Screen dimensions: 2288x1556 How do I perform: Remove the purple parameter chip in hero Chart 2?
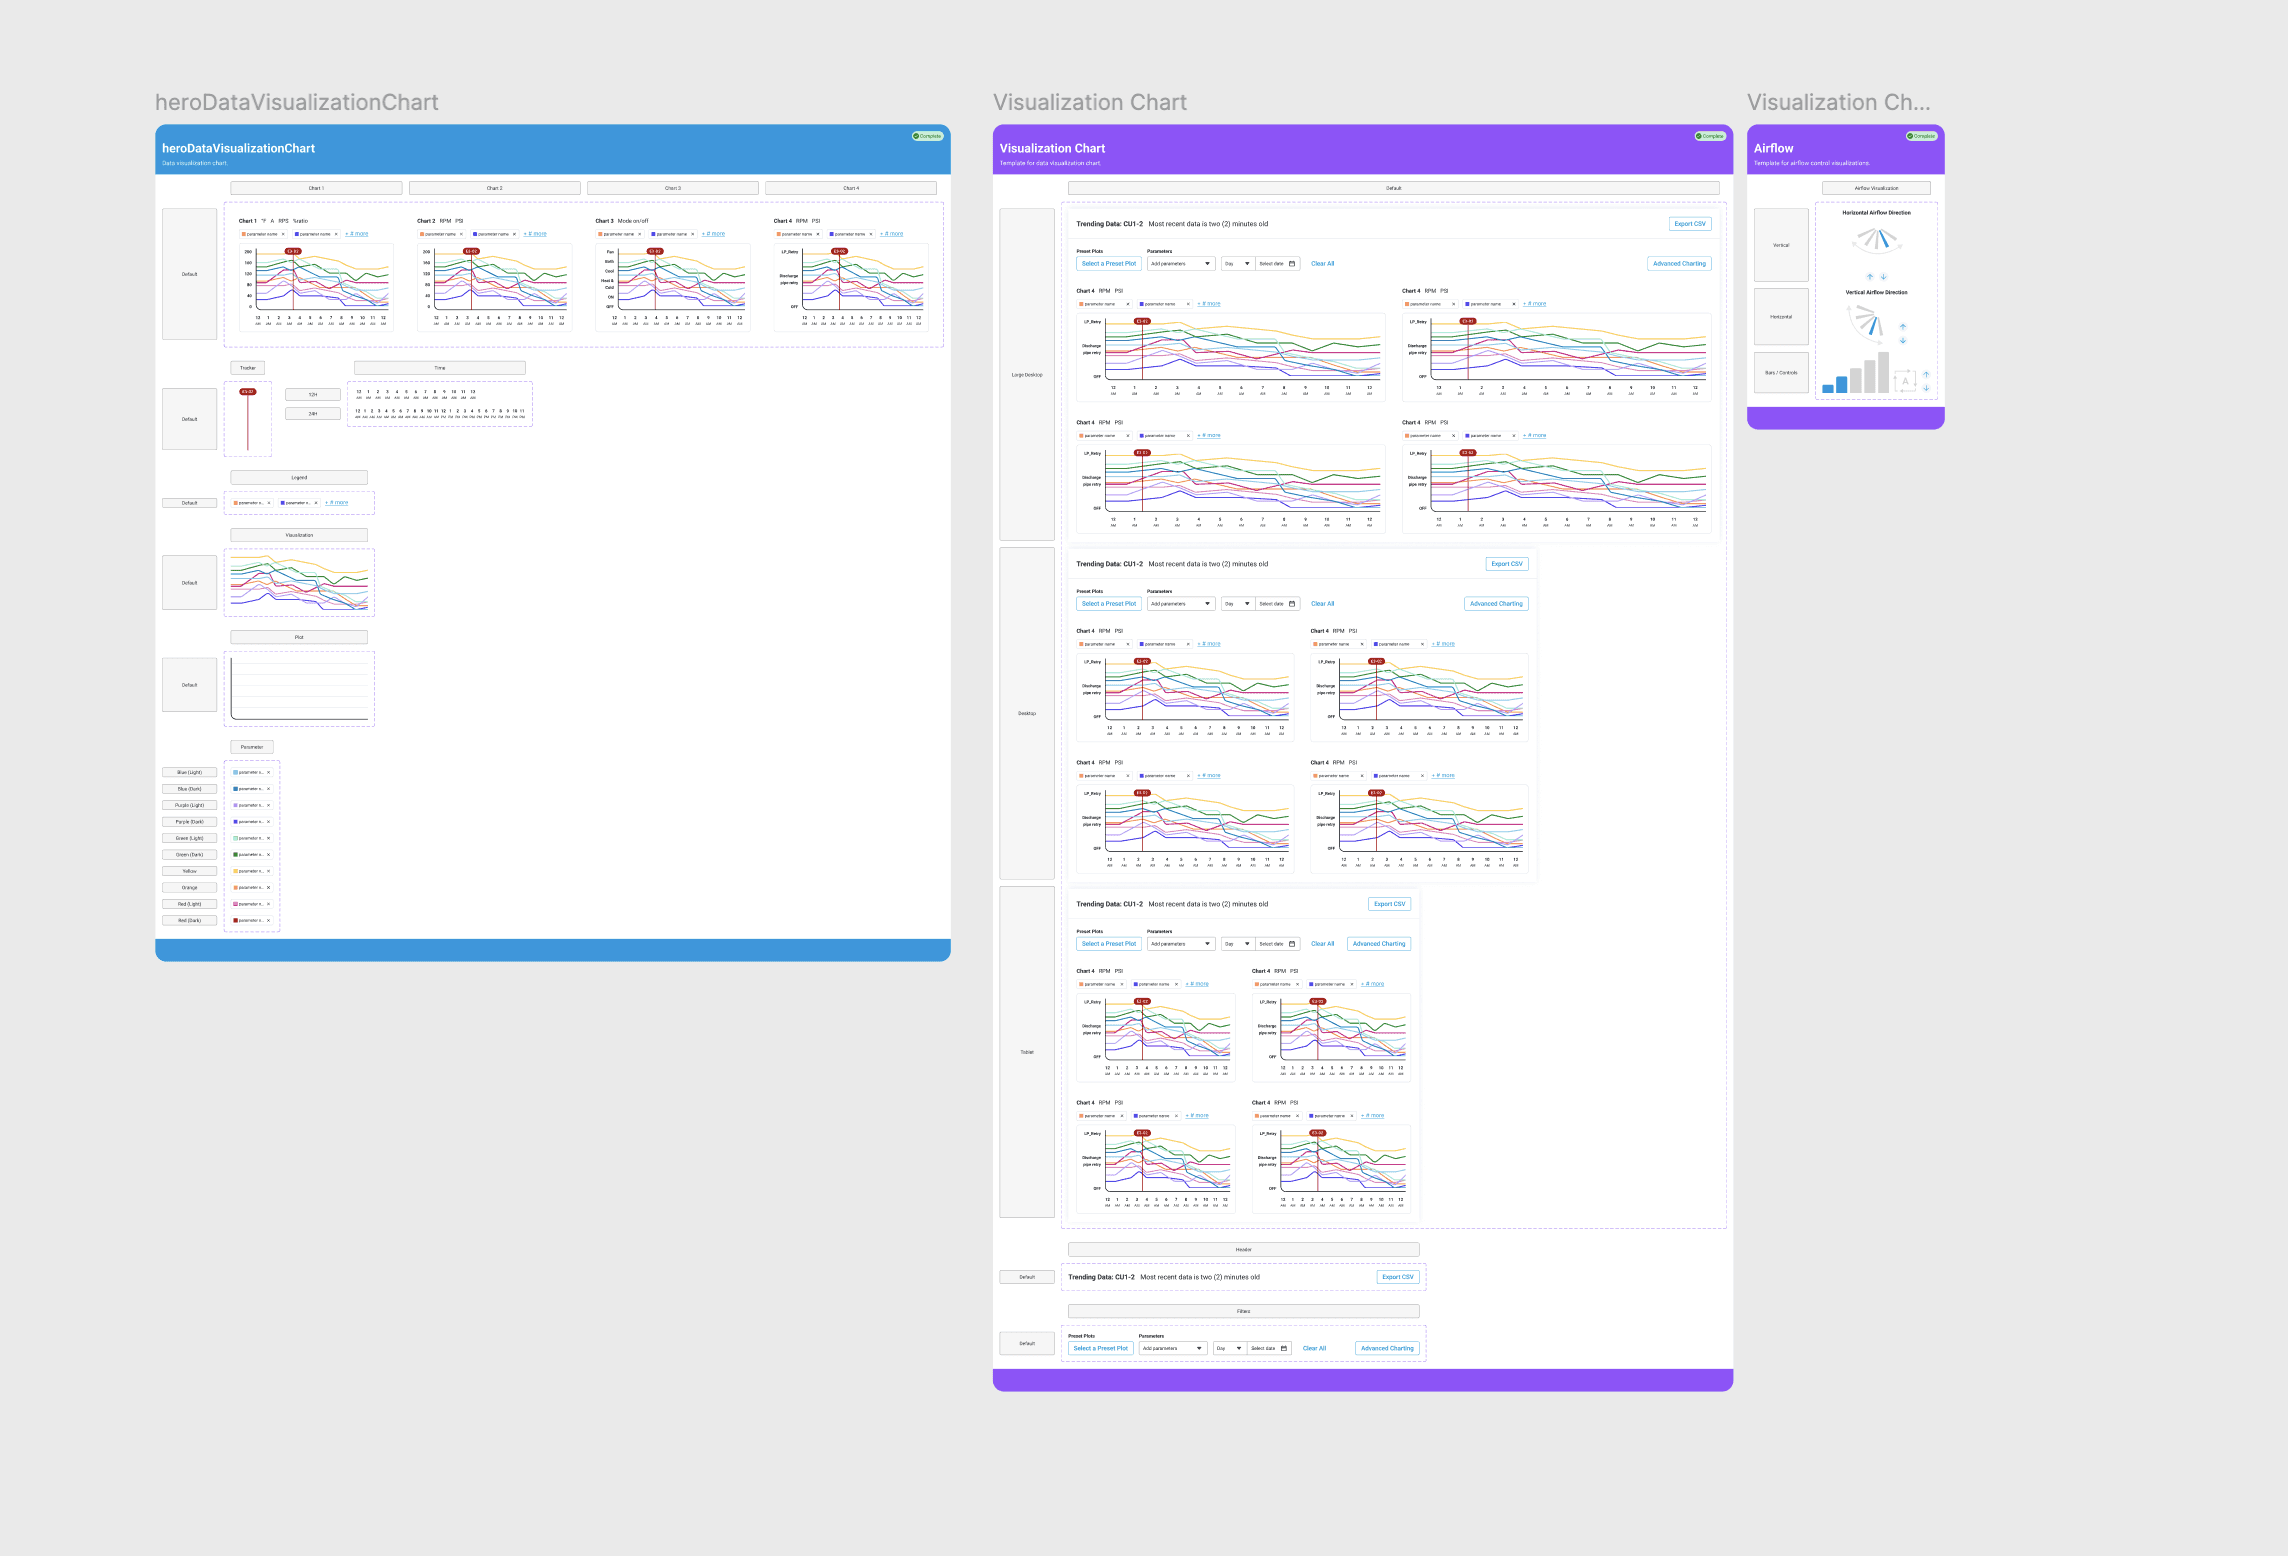click(515, 234)
